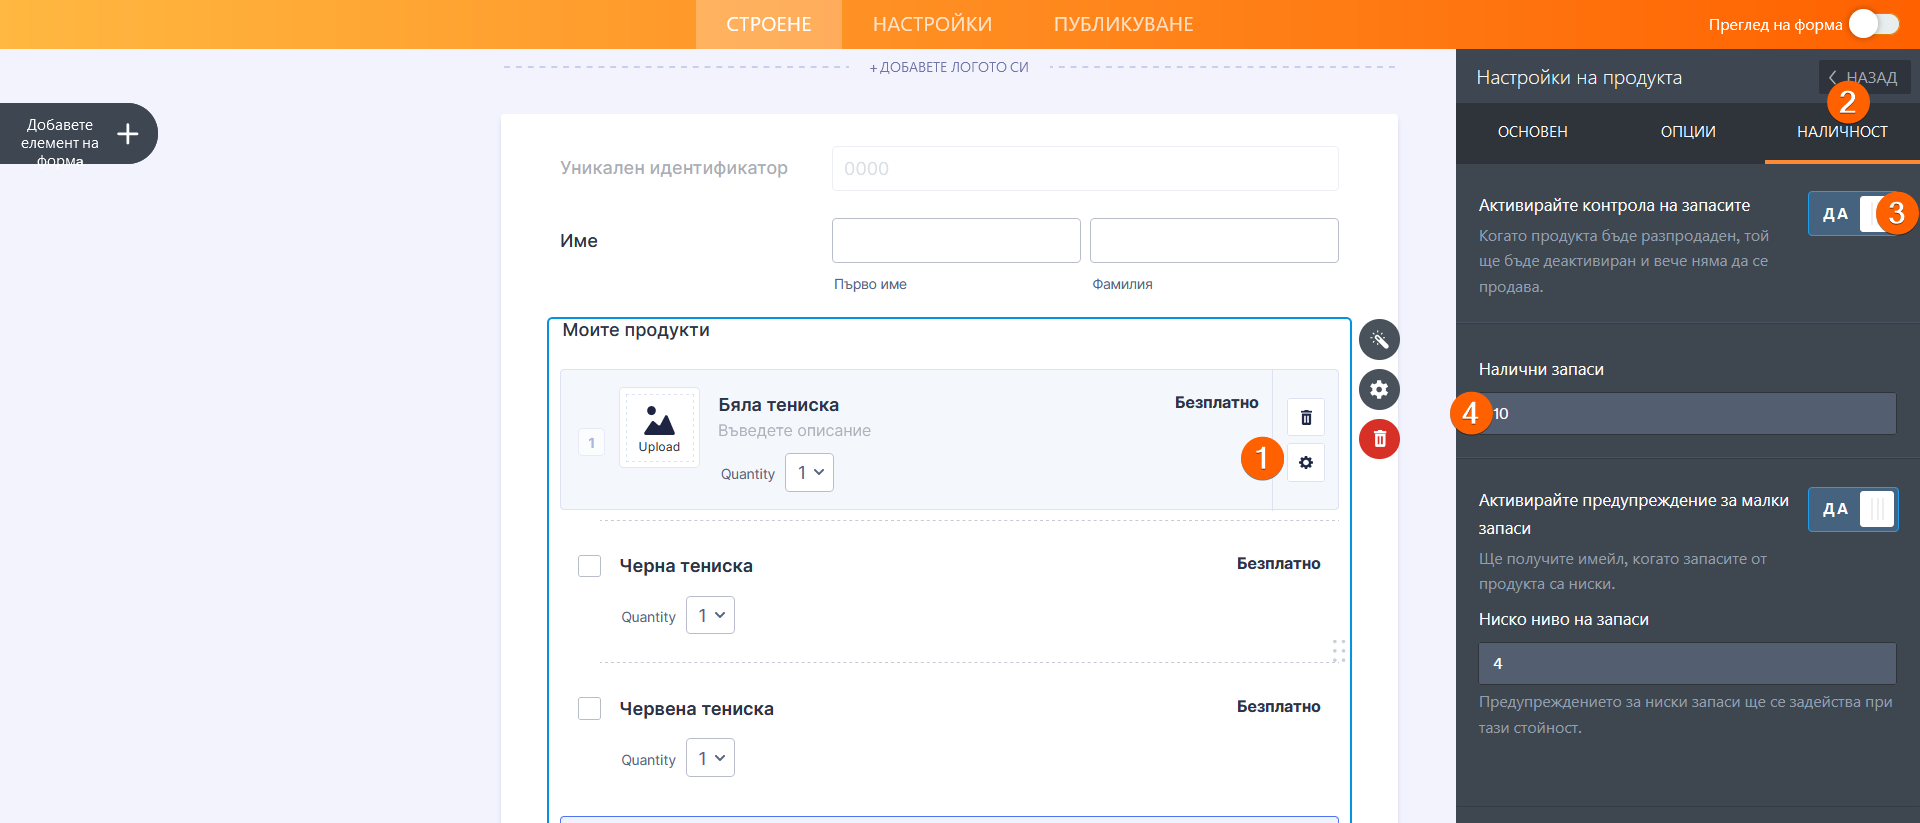1920x823 pixels.
Task: Open Quantity dropdown for Черна тениска
Action: coord(710,615)
